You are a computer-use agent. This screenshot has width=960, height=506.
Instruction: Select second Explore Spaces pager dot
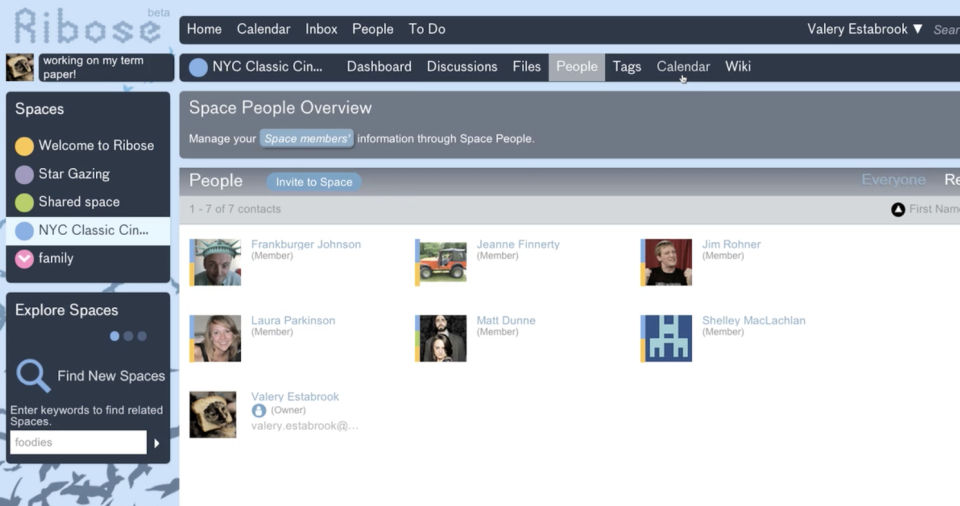point(128,336)
